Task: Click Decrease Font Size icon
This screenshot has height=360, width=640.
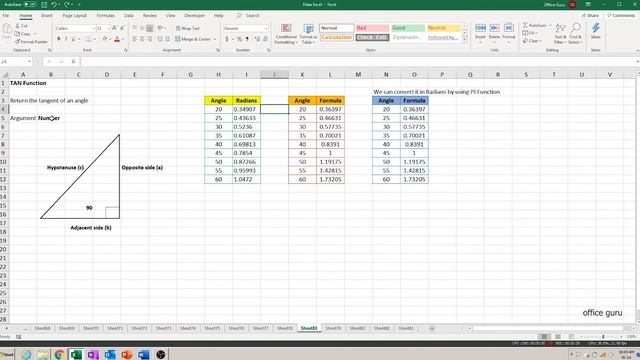Action: 122,28
